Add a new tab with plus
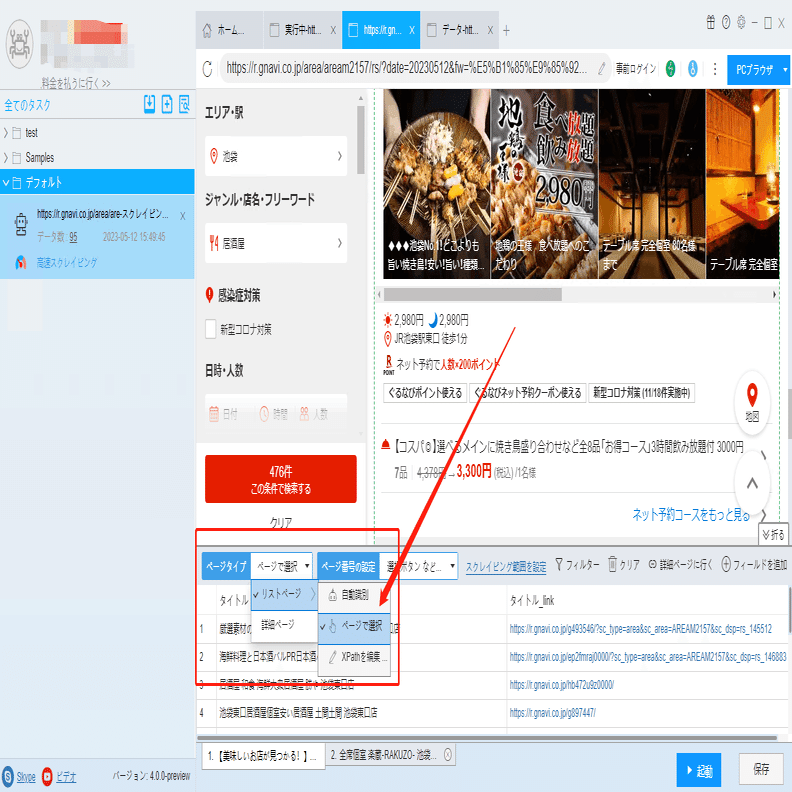 coord(506,31)
